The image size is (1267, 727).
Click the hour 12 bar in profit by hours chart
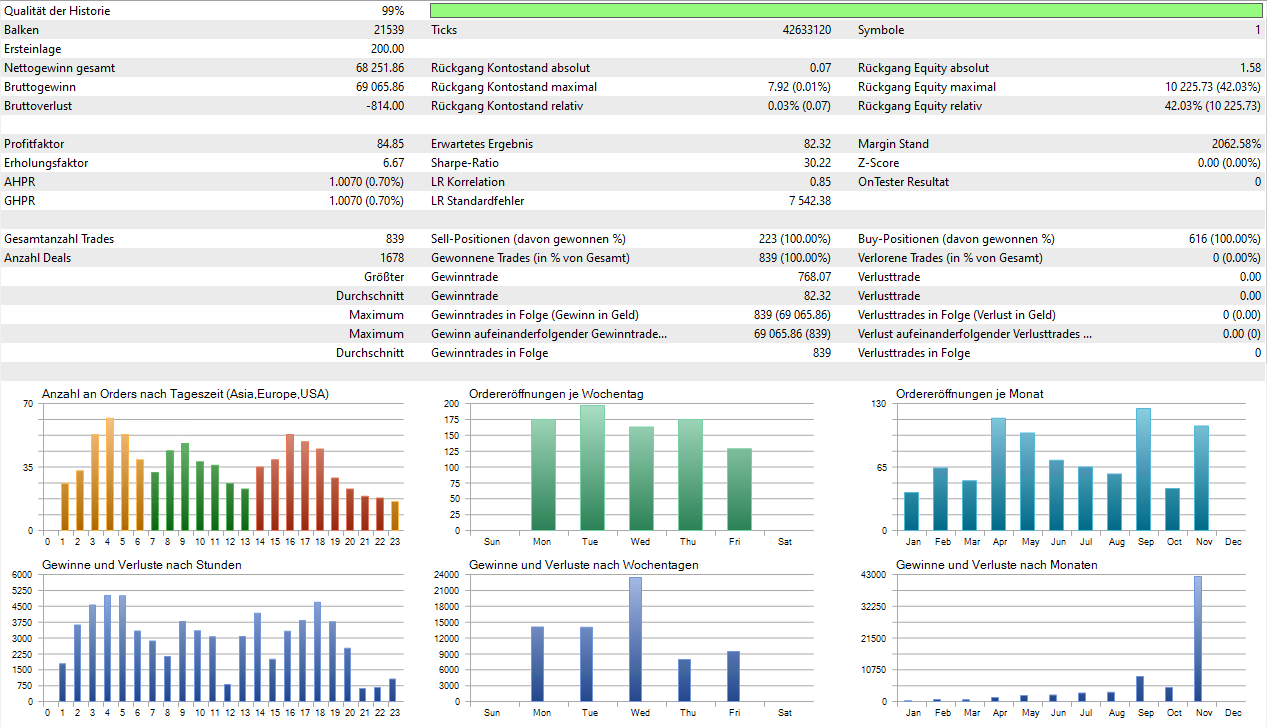point(227,693)
